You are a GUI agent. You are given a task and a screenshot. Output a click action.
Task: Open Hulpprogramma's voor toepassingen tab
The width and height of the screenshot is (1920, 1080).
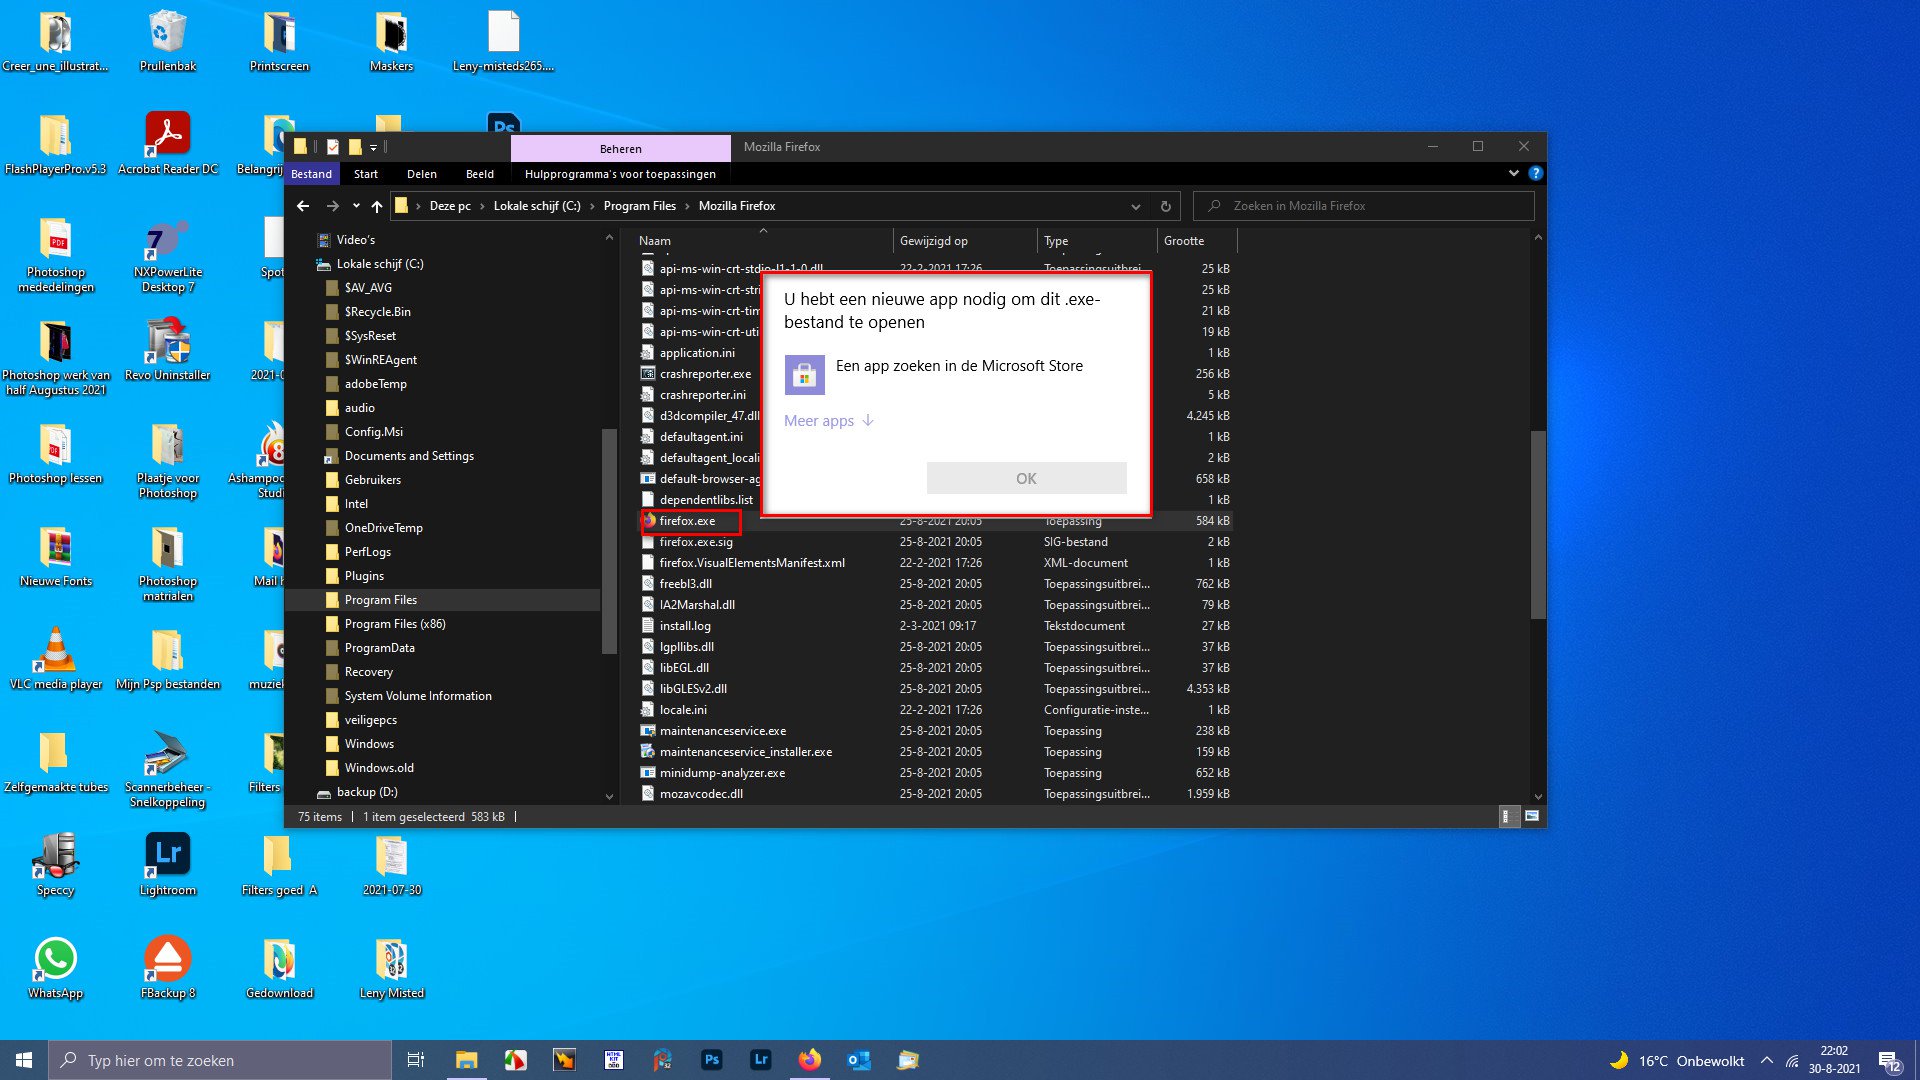[620, 174]
